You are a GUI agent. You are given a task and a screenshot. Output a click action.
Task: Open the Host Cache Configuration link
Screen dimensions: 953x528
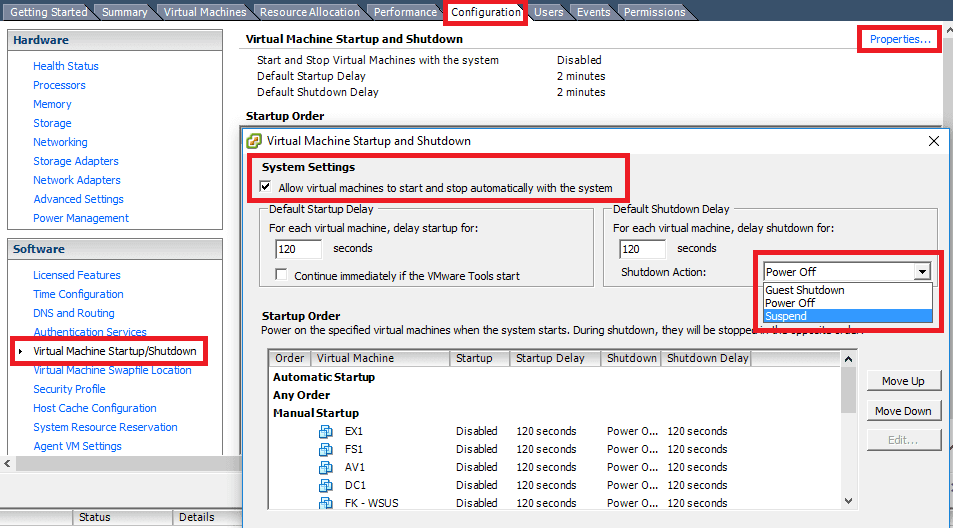95,408
